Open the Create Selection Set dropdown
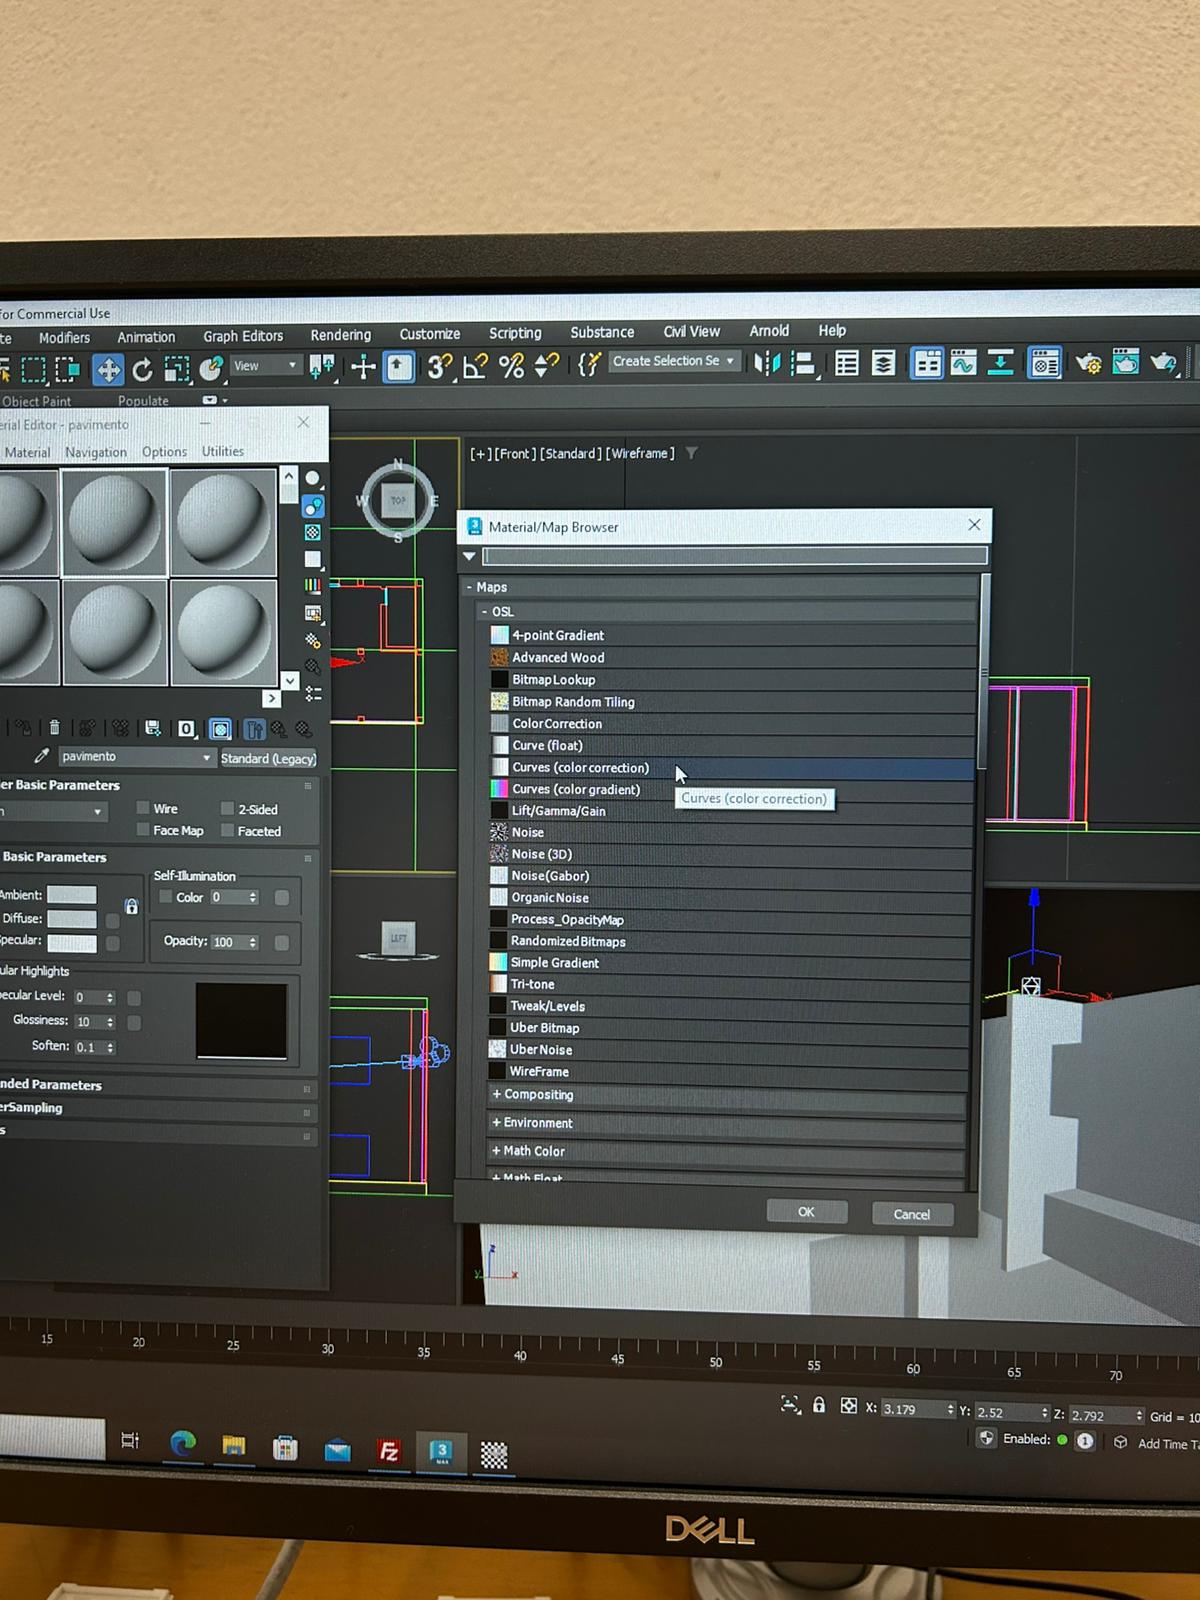 click(x=730, y=361)
